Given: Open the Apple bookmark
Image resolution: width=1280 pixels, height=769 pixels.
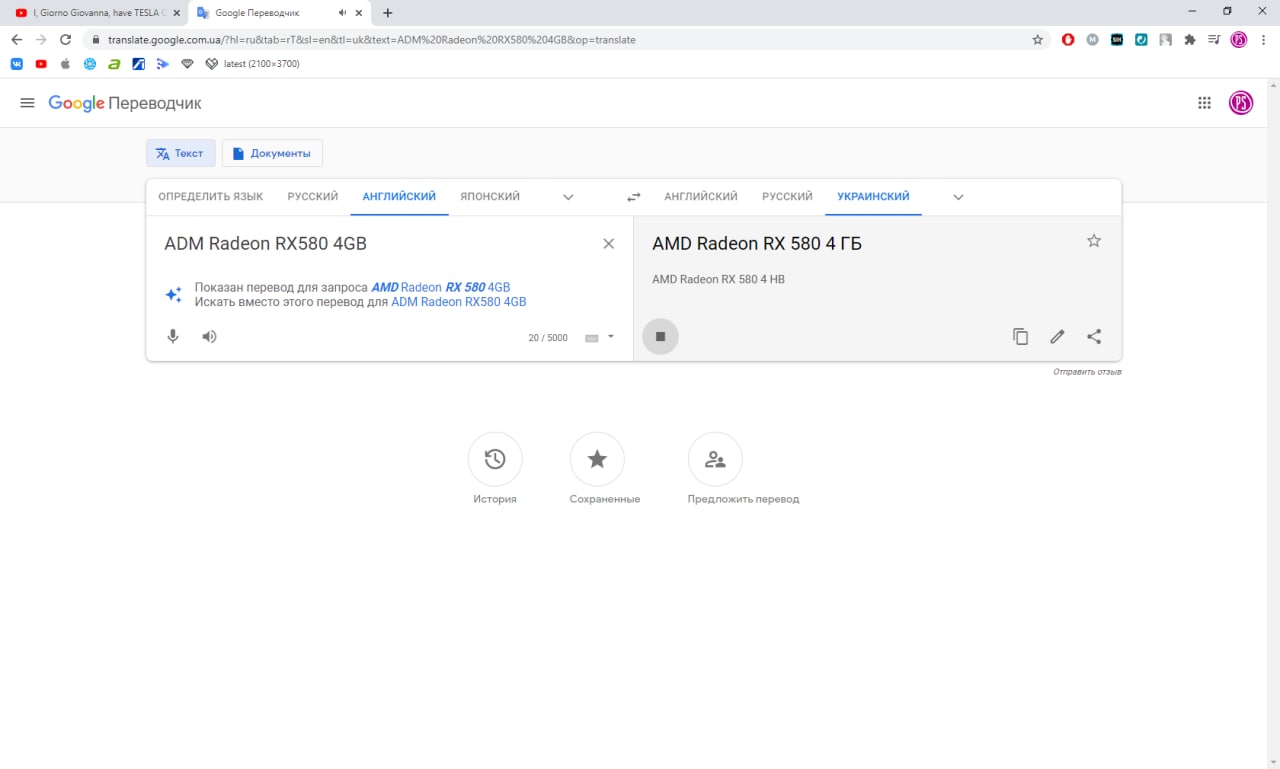Looking at the screenshot, I should click(x=65, y=64).
